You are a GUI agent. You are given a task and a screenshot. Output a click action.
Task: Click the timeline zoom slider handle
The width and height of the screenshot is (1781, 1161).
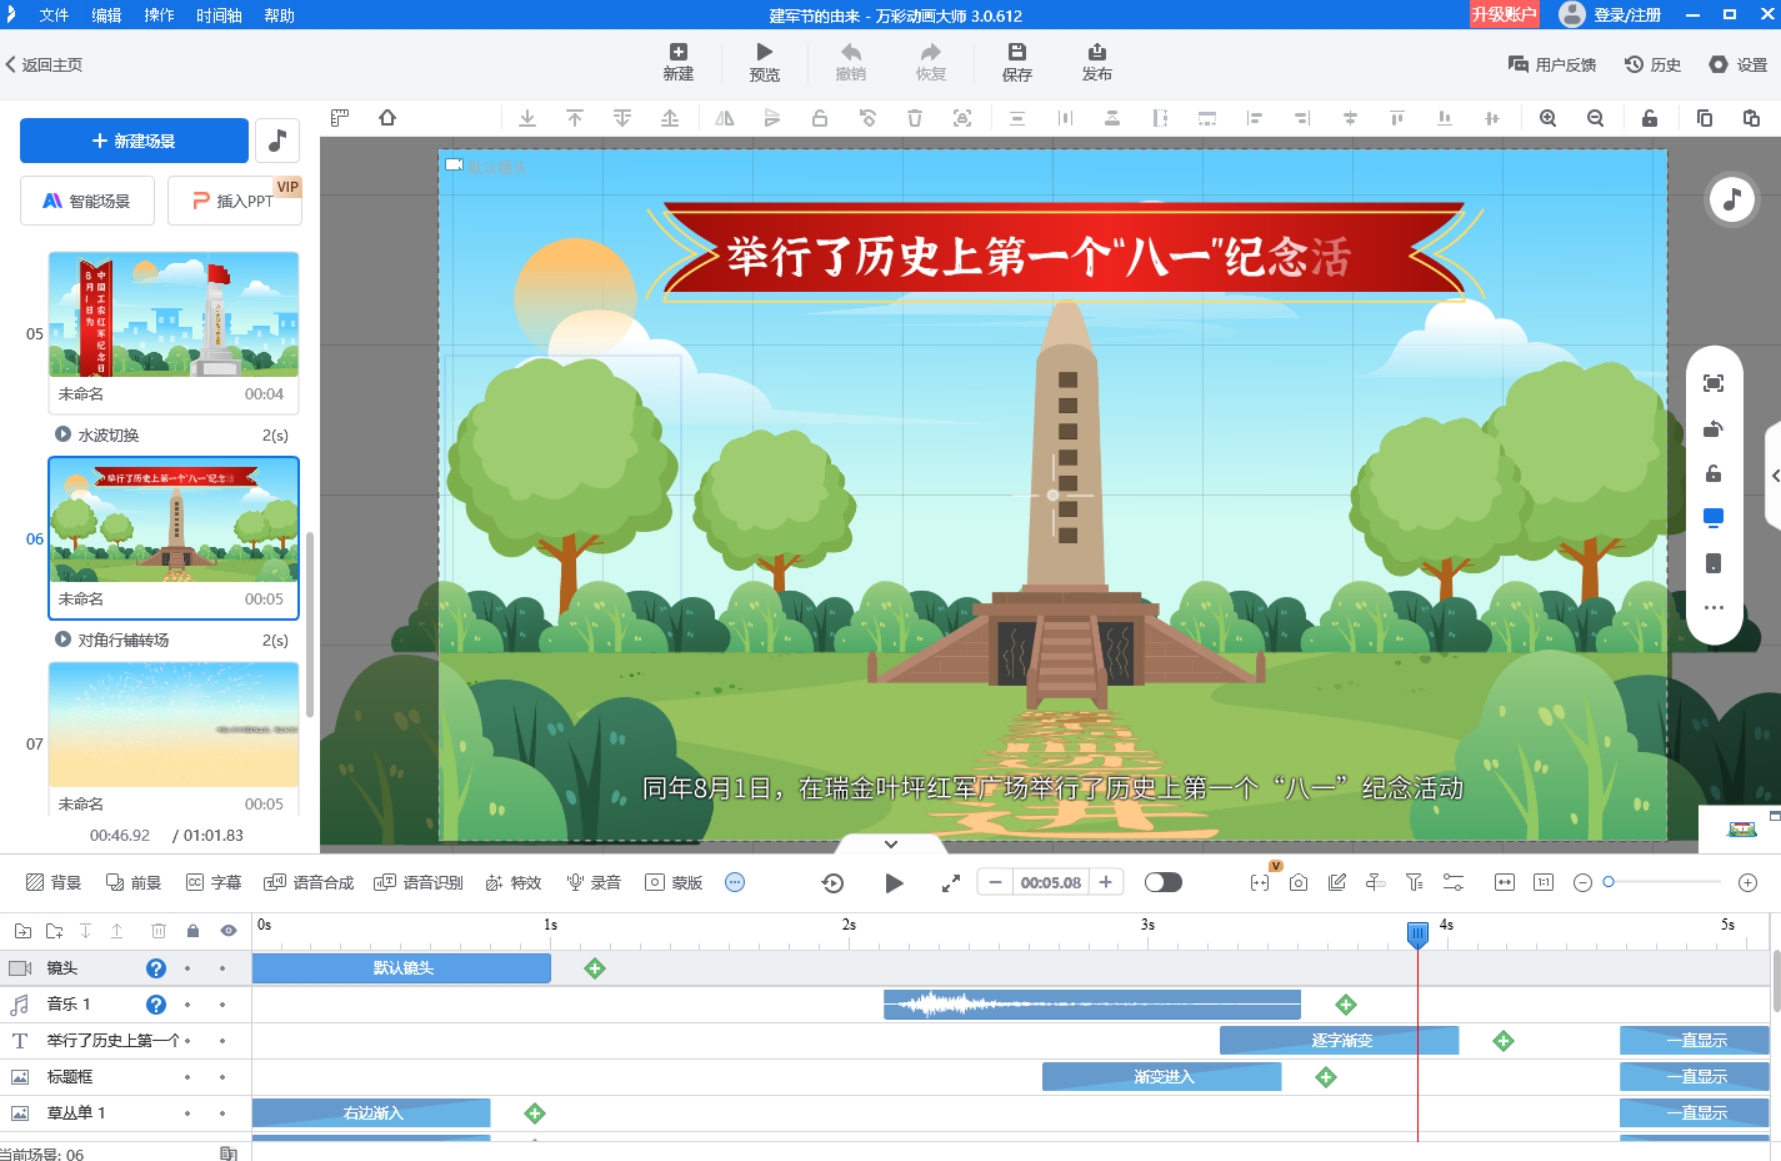[1608, 882]
